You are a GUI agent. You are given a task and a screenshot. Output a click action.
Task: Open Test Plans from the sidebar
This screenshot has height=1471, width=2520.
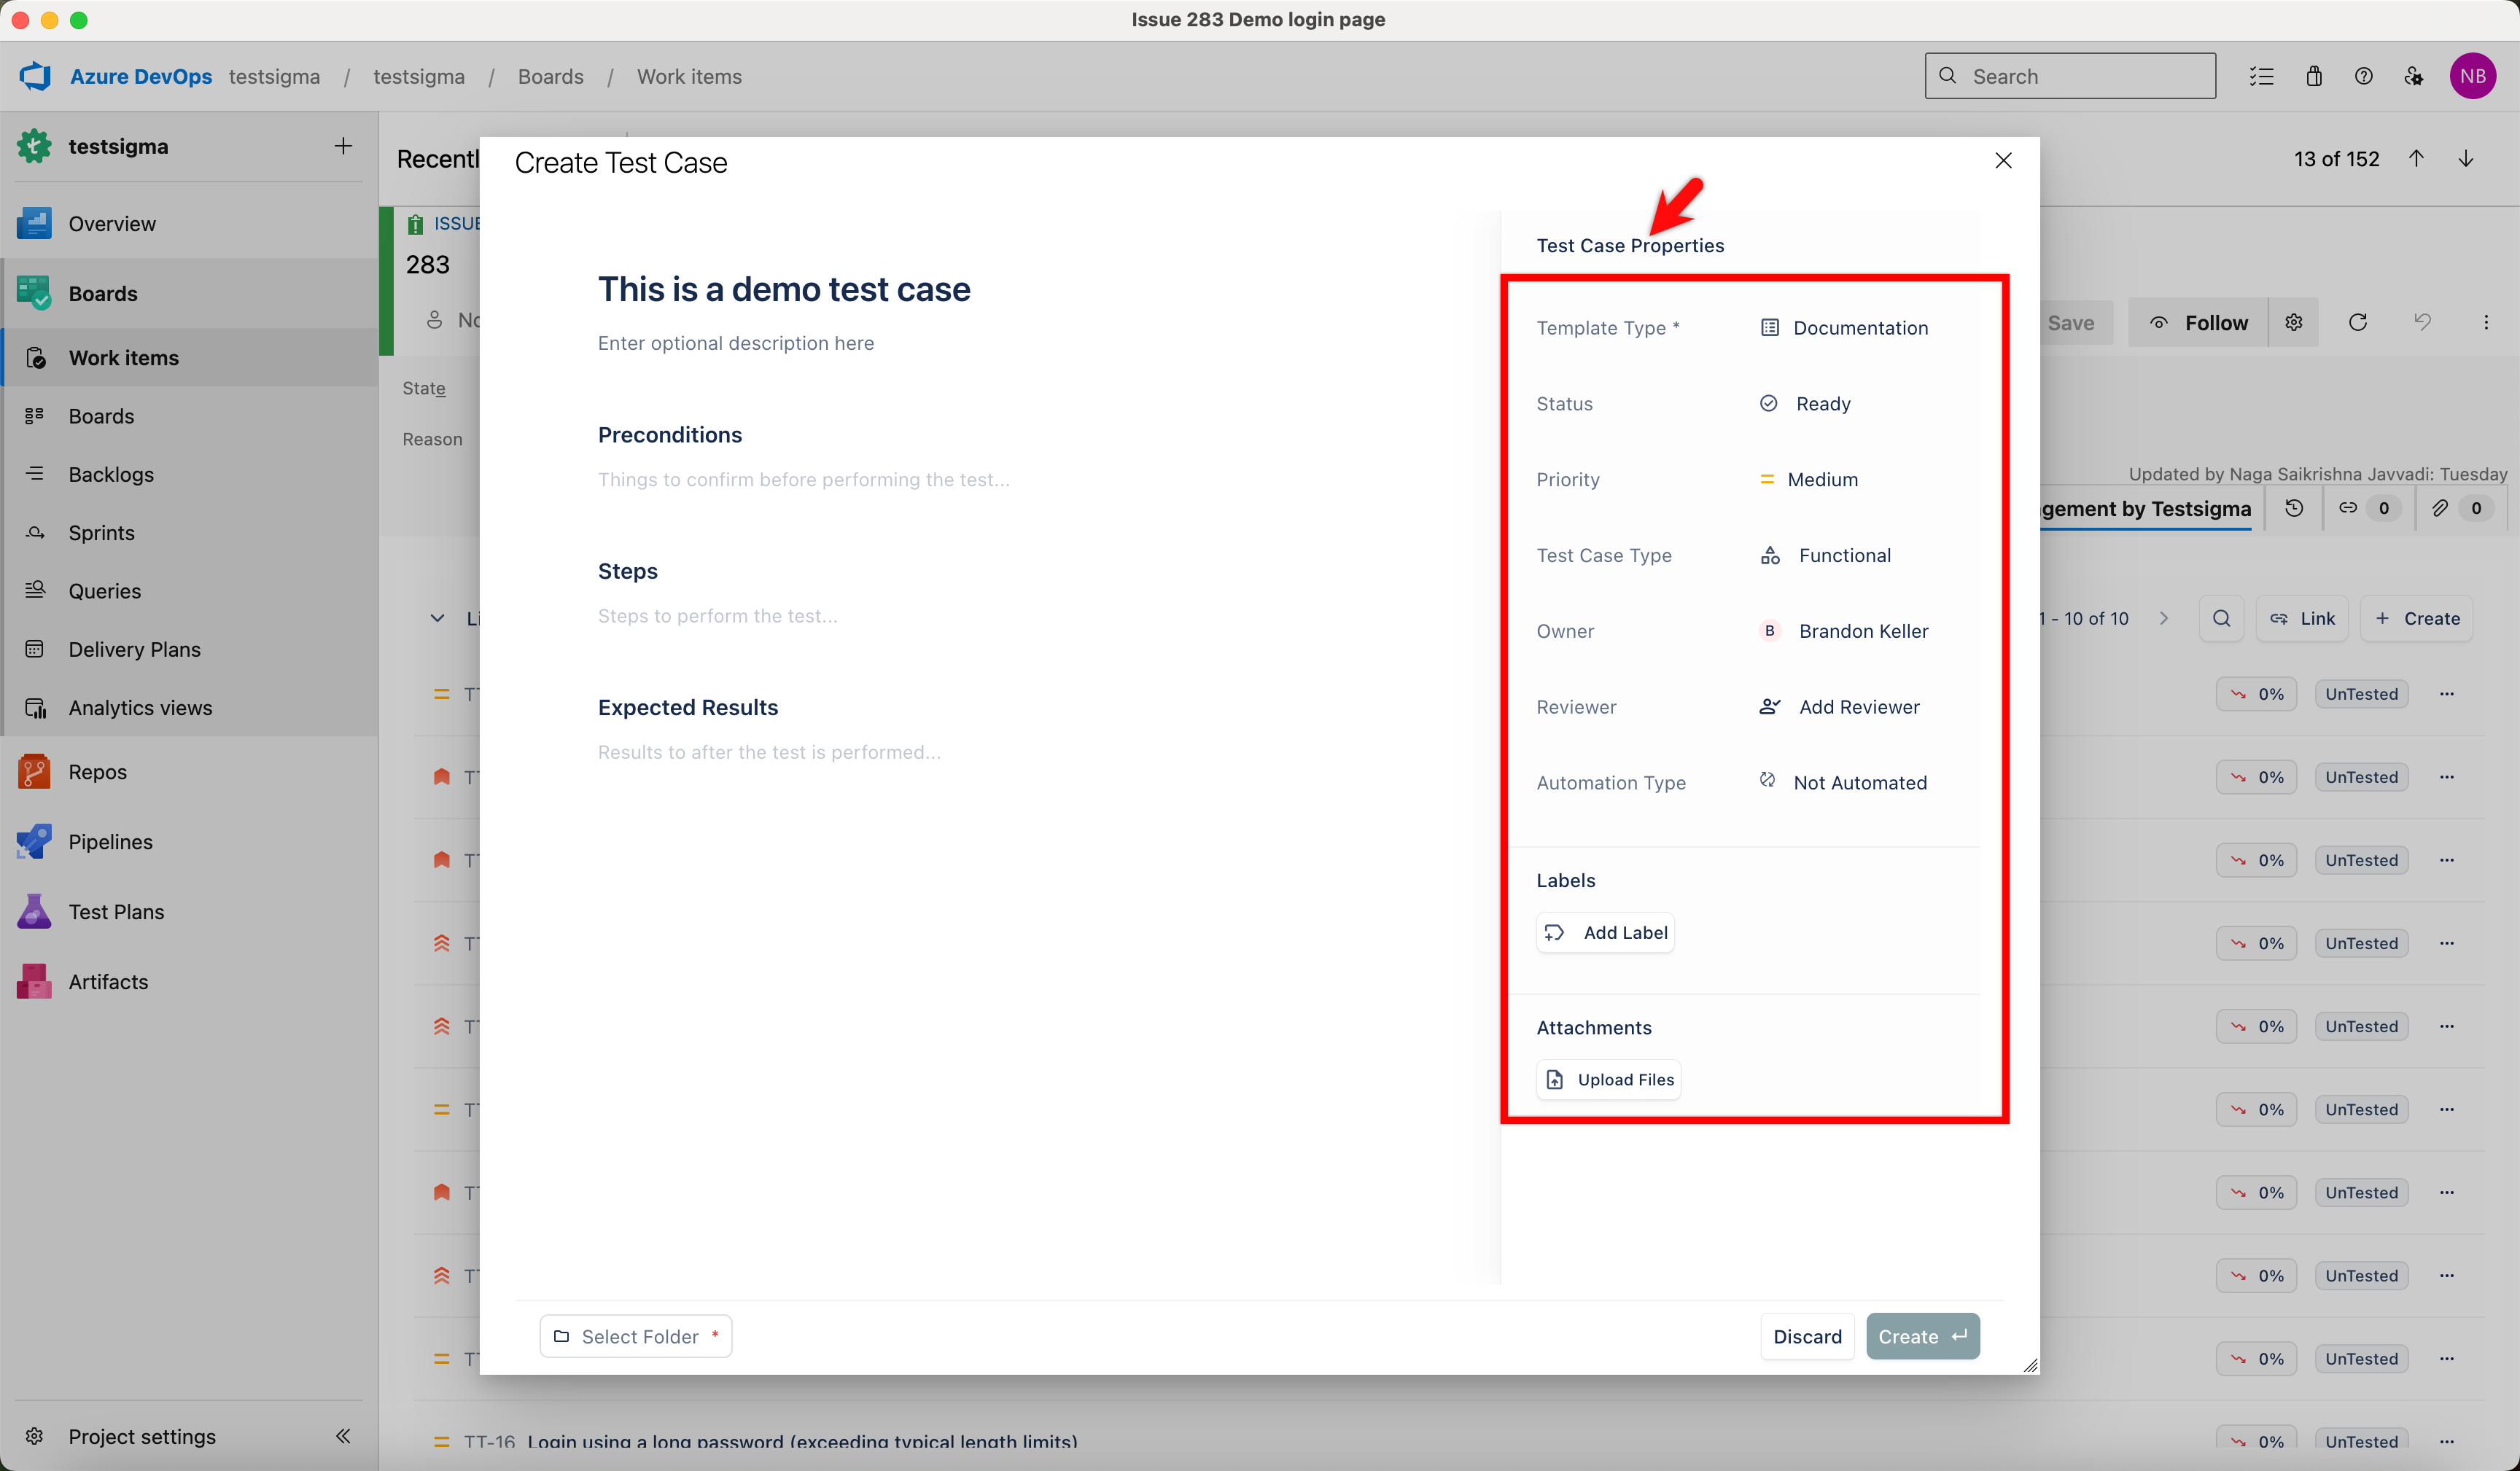click(x=115, y=911)
